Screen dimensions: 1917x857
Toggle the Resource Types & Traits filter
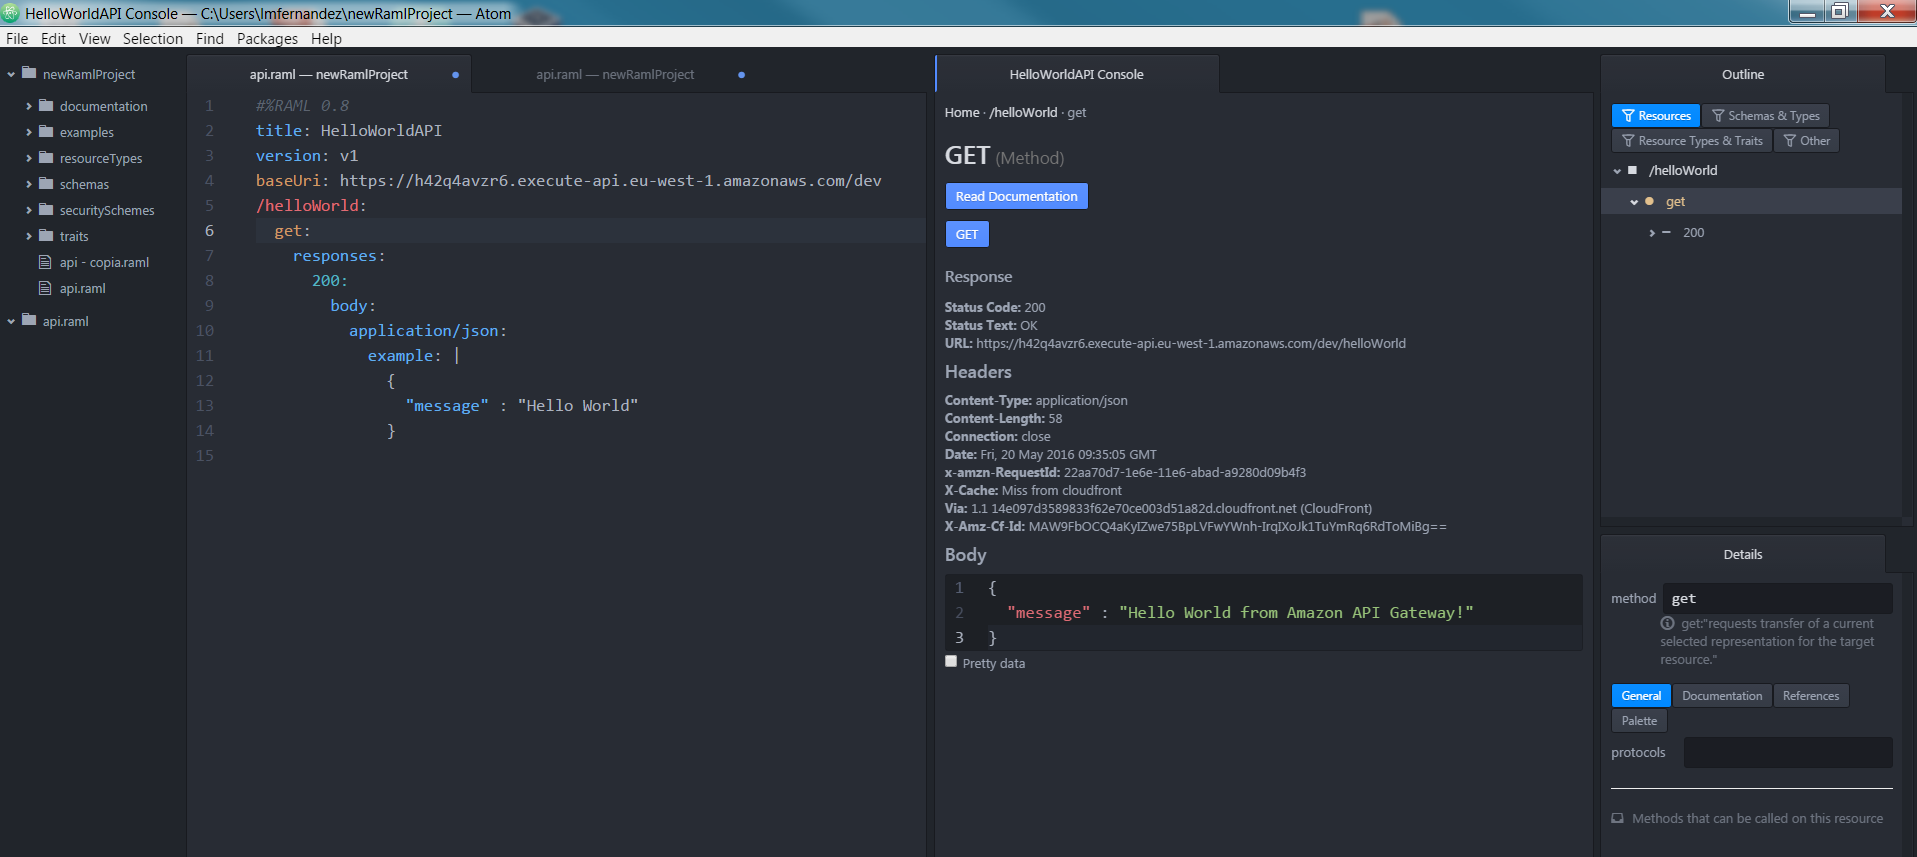(1692, 141)
